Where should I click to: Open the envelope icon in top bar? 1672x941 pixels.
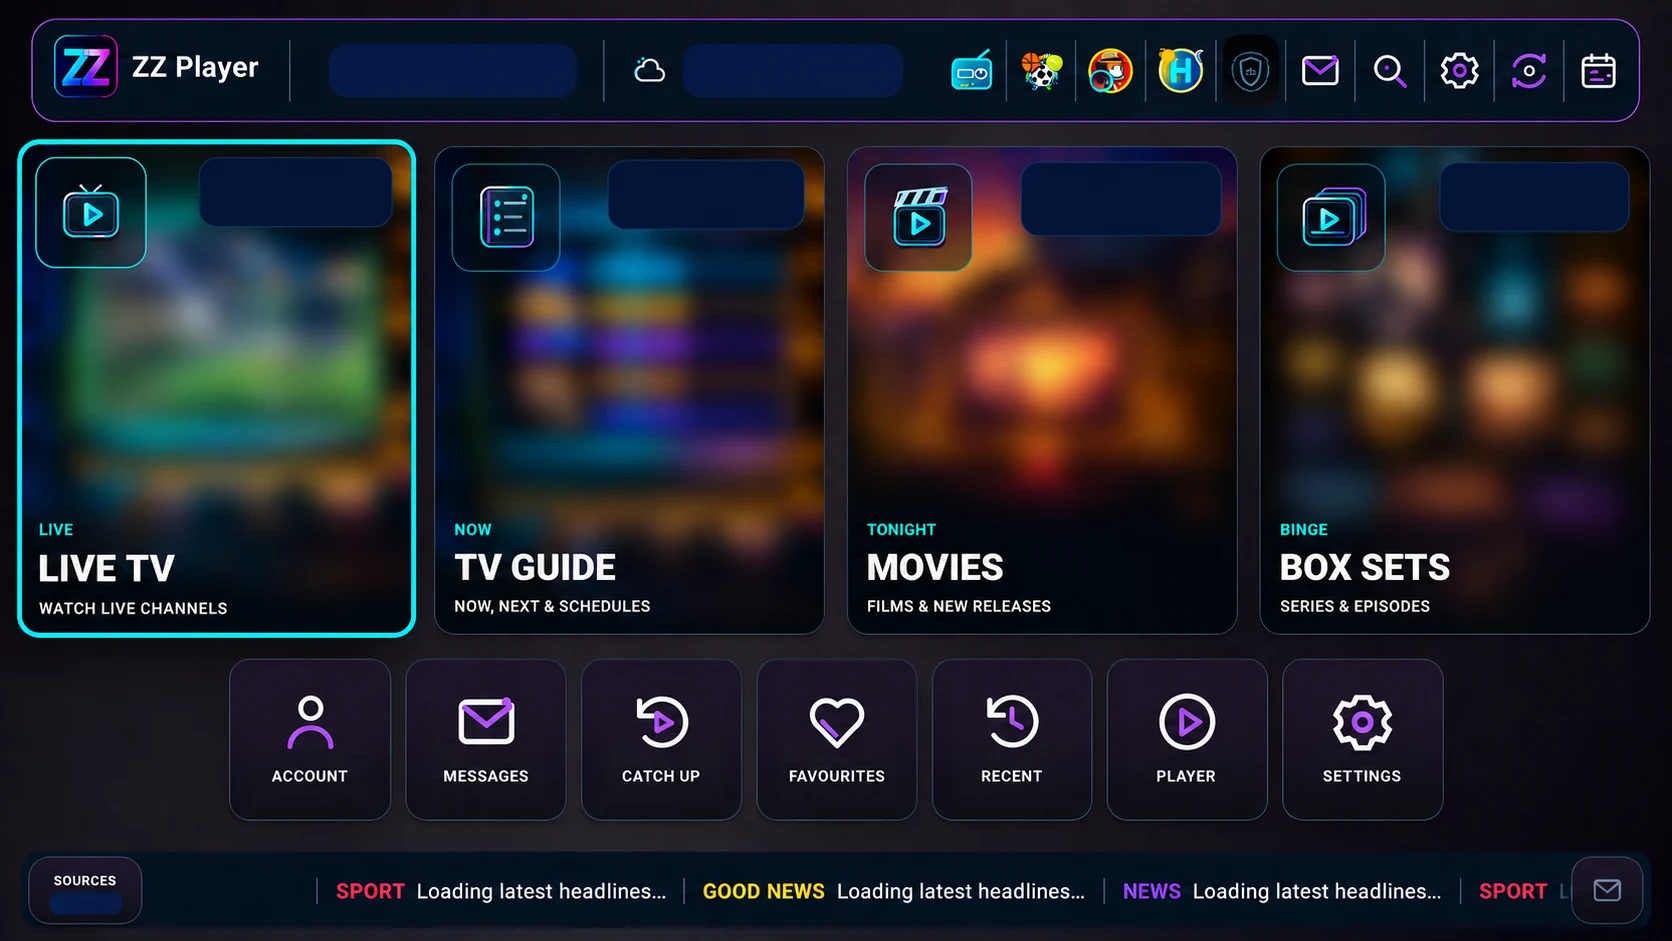[x=1320, y=71]
